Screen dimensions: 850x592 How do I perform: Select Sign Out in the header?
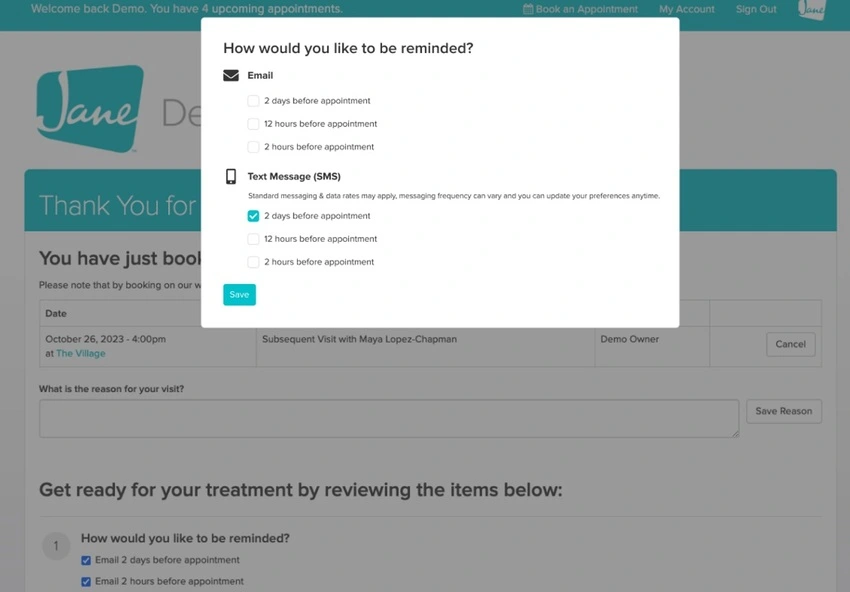(x=756, y=9)
